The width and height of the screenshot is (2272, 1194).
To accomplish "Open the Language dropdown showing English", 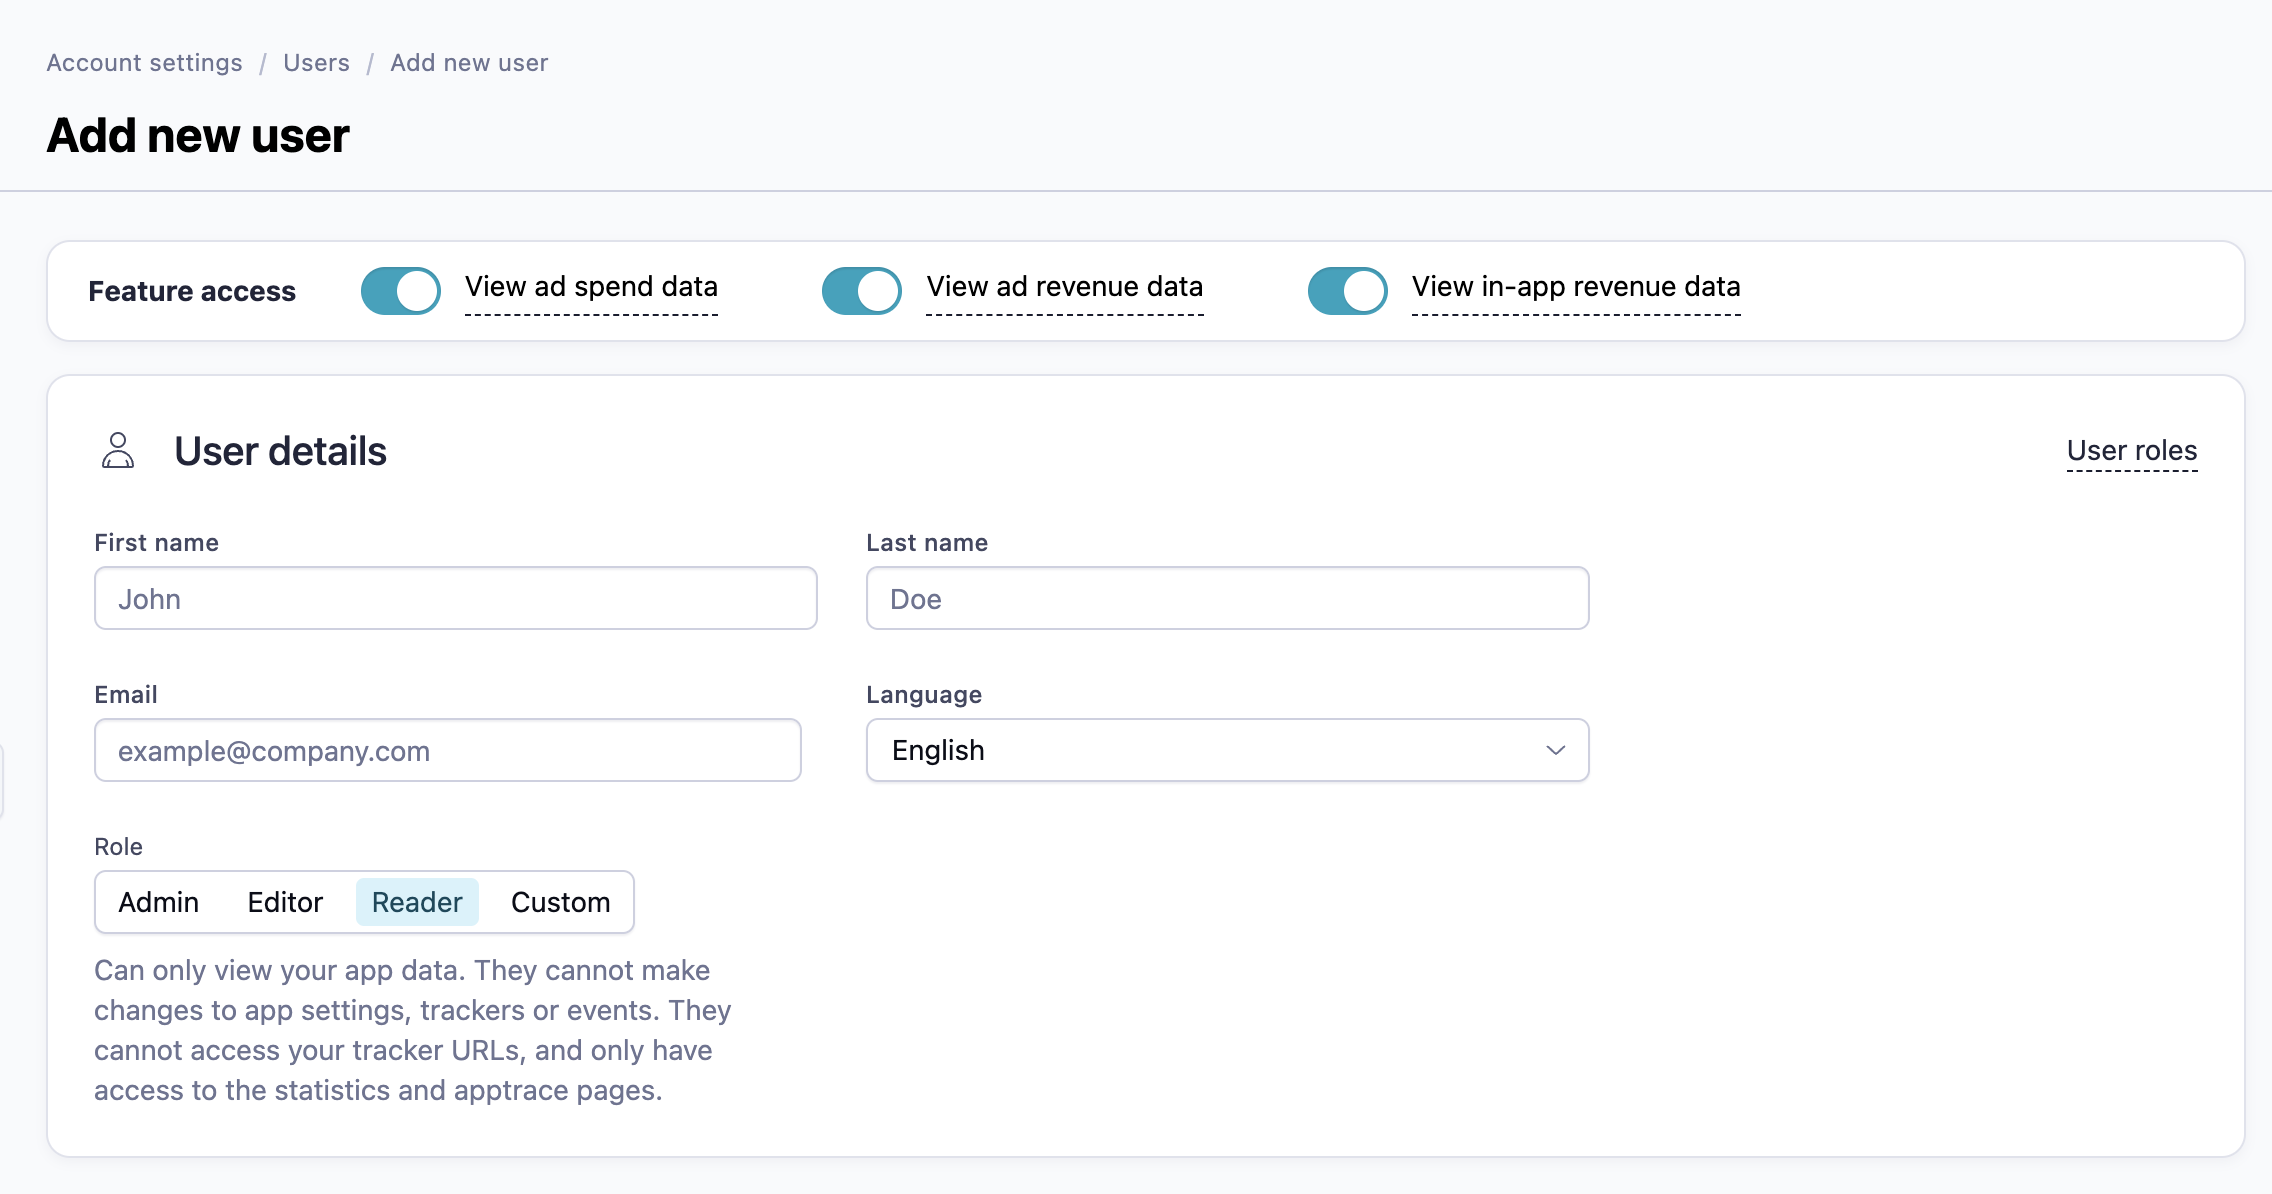I will (x=1226, y=750).
